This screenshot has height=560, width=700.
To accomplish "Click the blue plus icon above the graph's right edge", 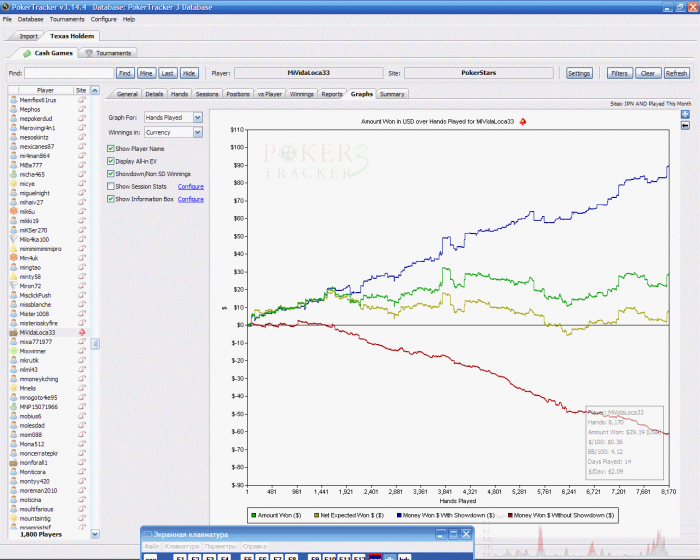I will point(685,114).
